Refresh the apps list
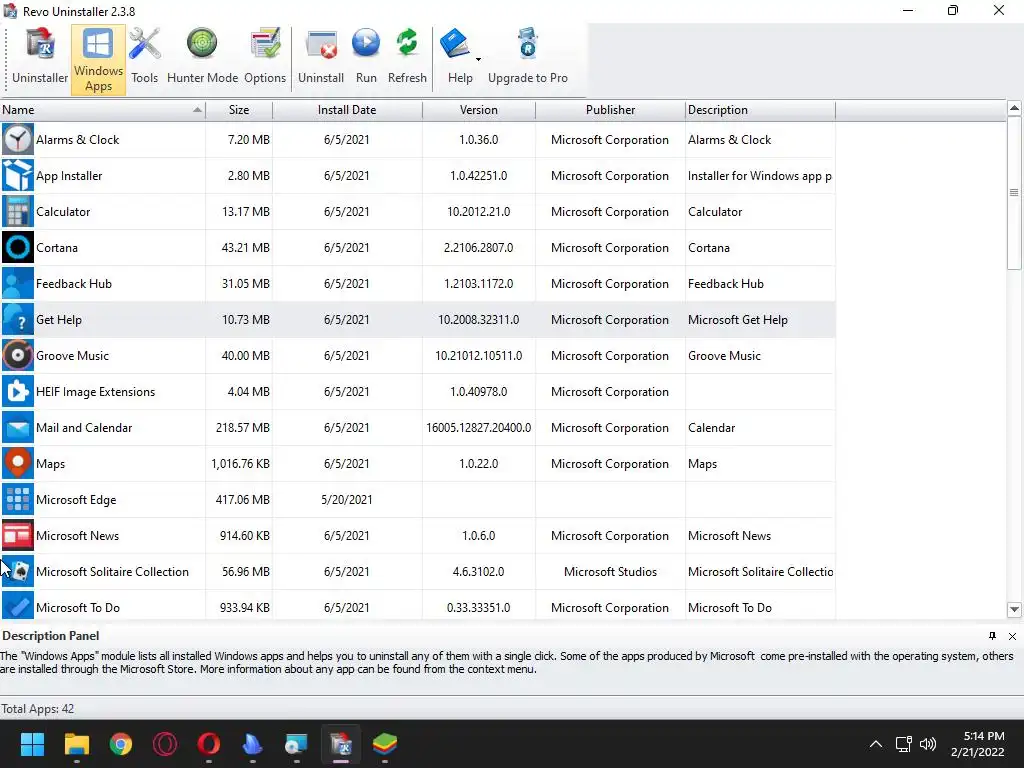The height and width of the screenshot is (768, 1024). 407,57
